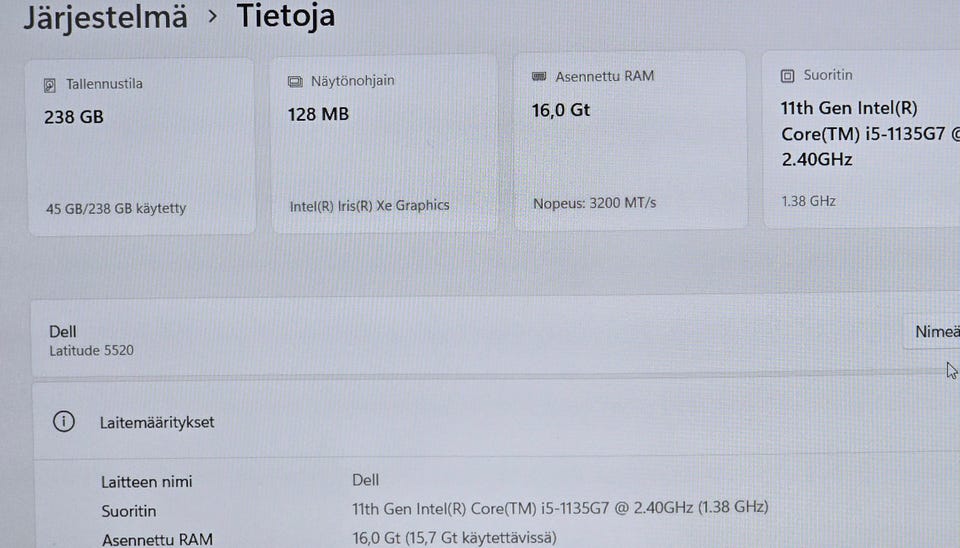Screen dimensions: 960x548
Task: Select the 45 GB/238 GB käytetty text
Action: (116, 209)
